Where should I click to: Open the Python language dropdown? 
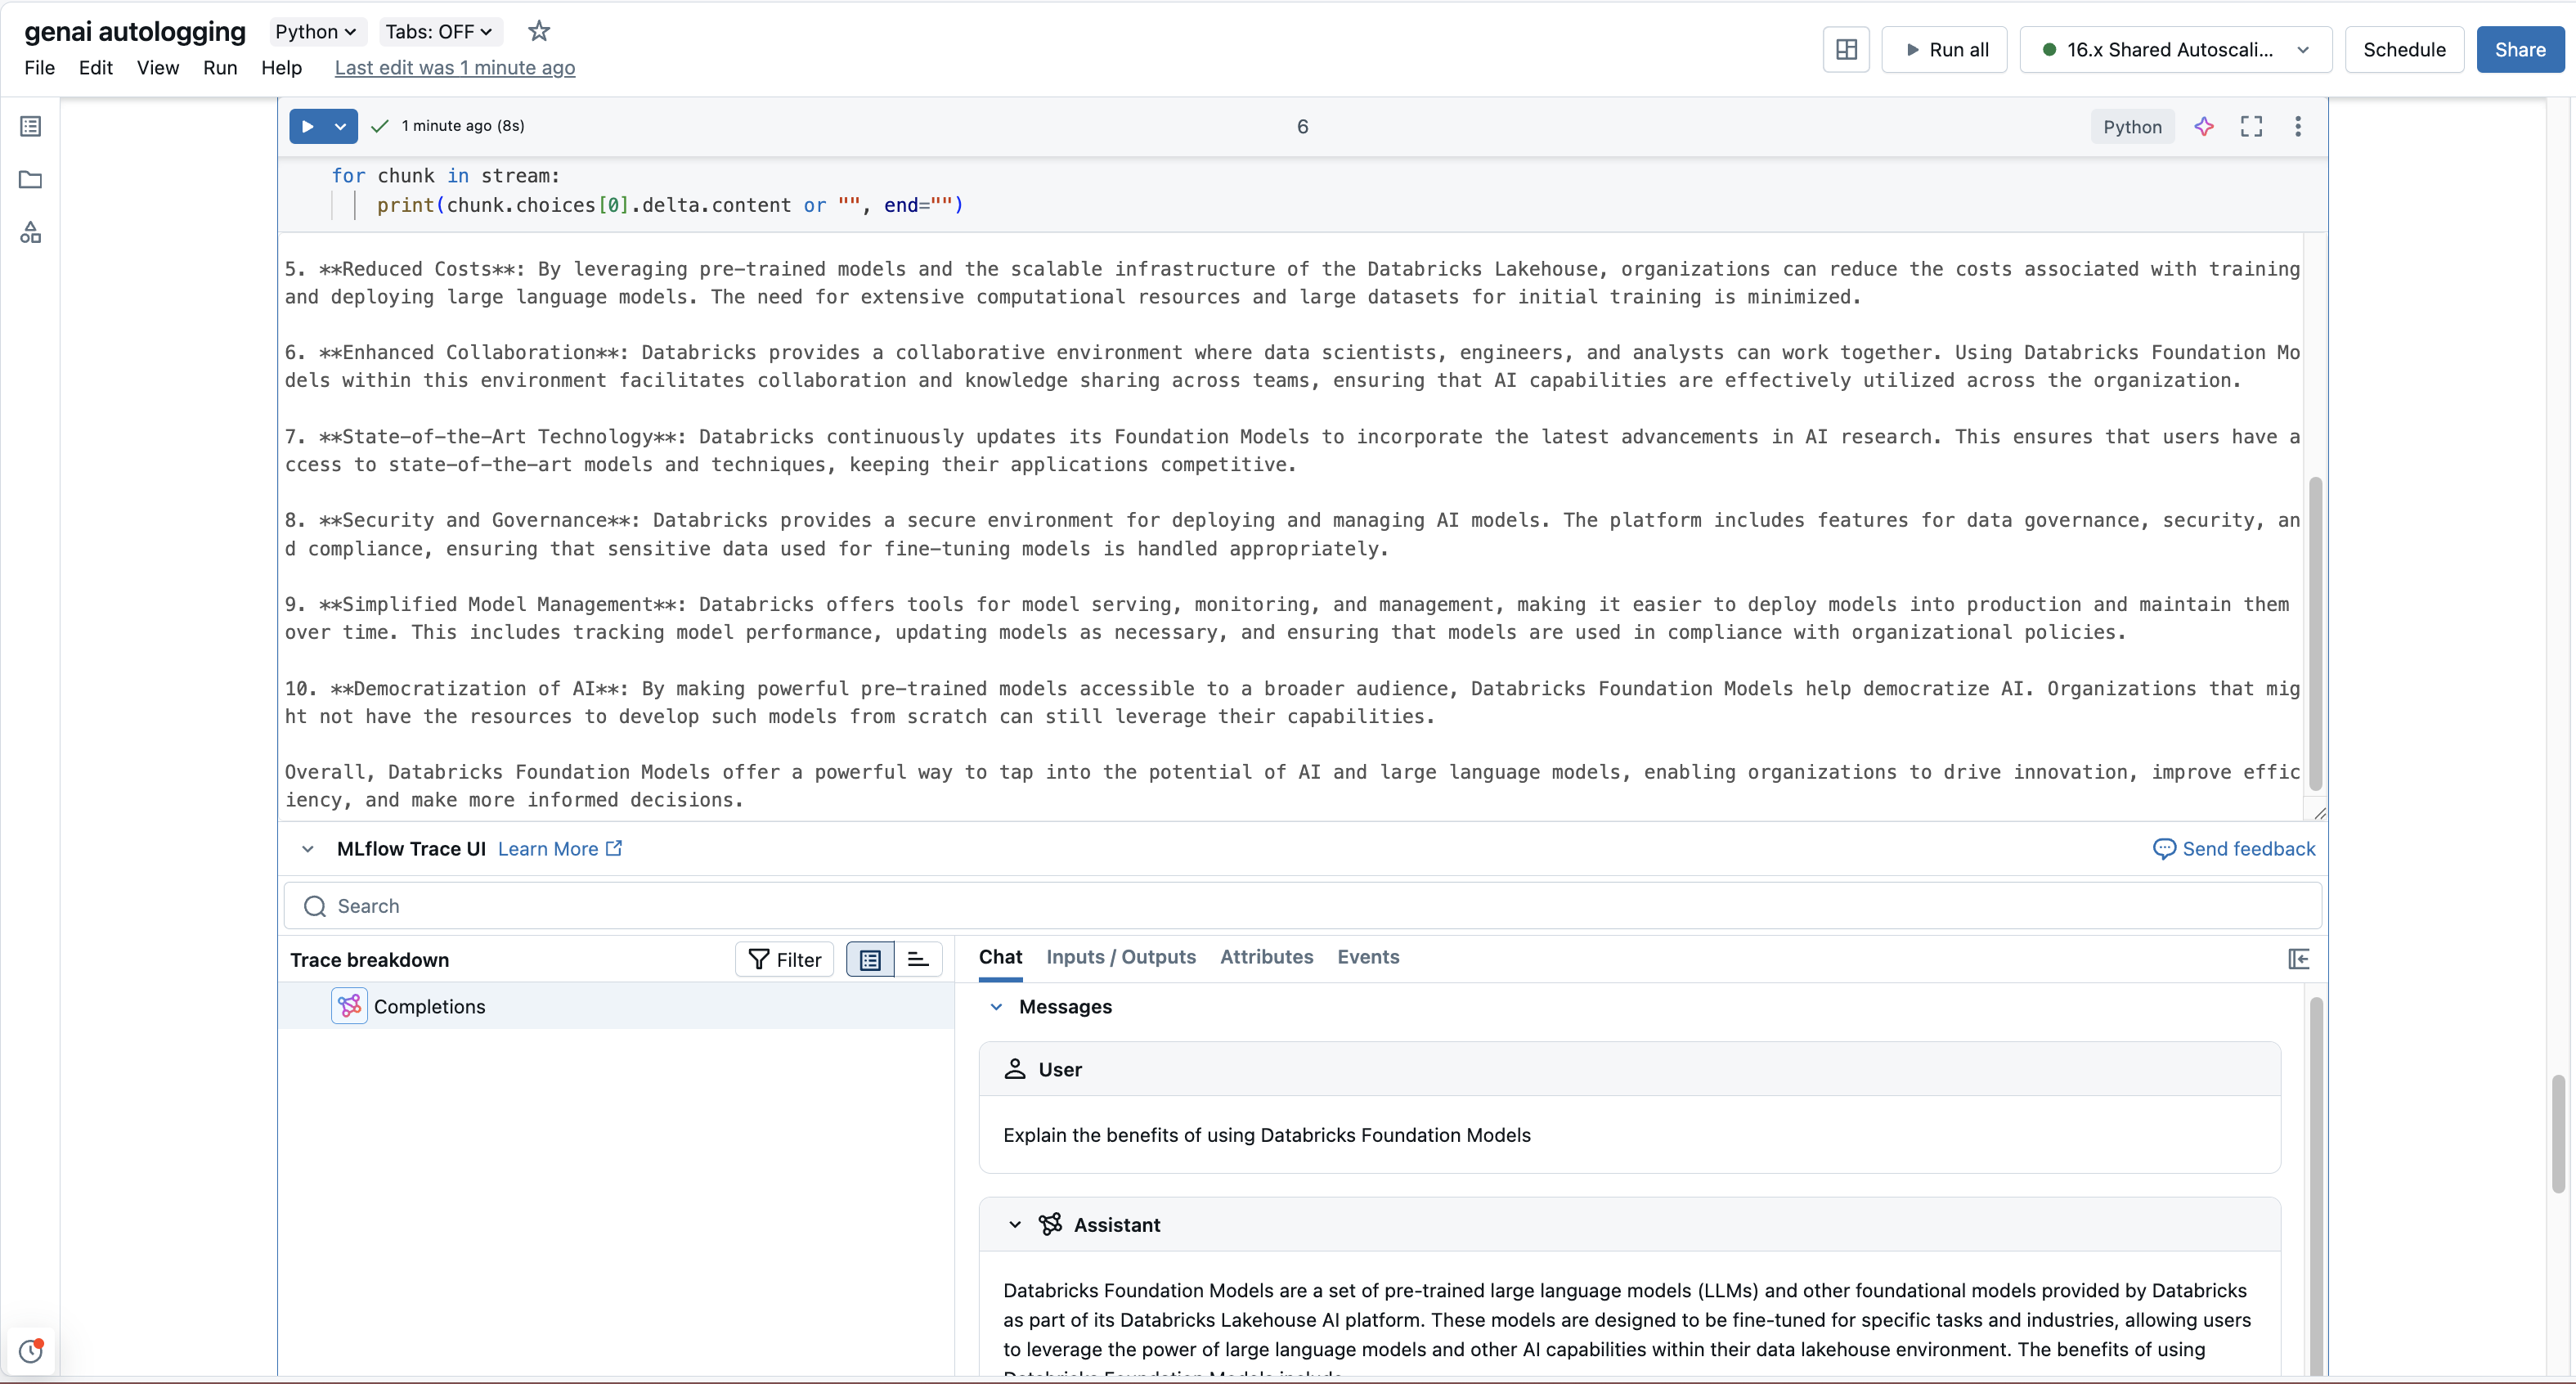(316, 32)
